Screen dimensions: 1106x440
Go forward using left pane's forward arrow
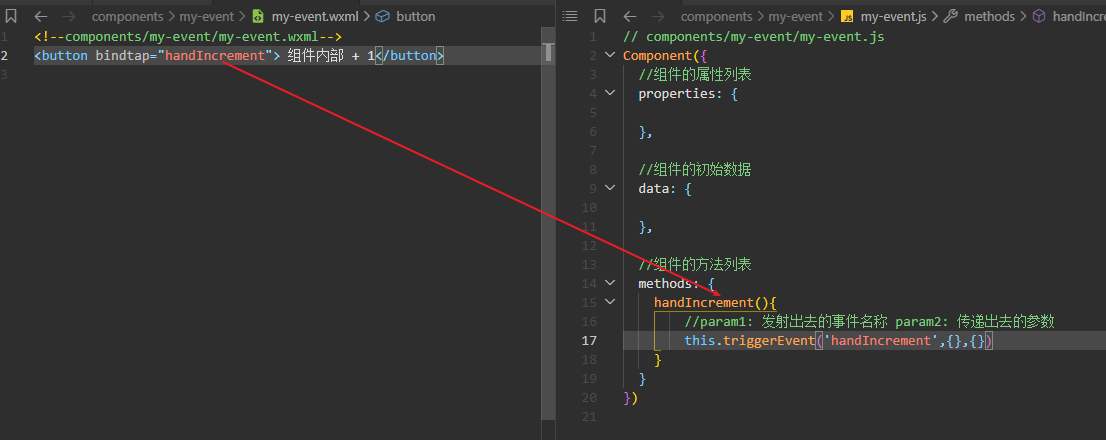(68, 16)
